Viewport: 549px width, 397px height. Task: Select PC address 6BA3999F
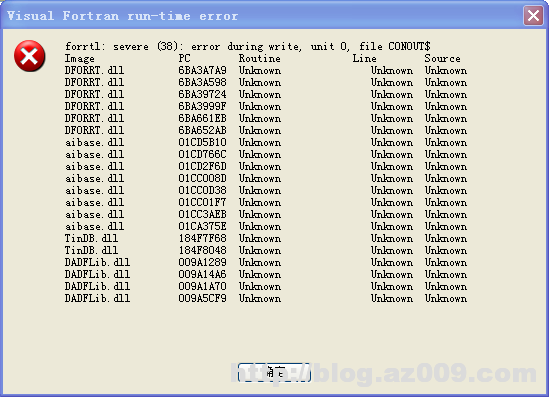(202, 106)
